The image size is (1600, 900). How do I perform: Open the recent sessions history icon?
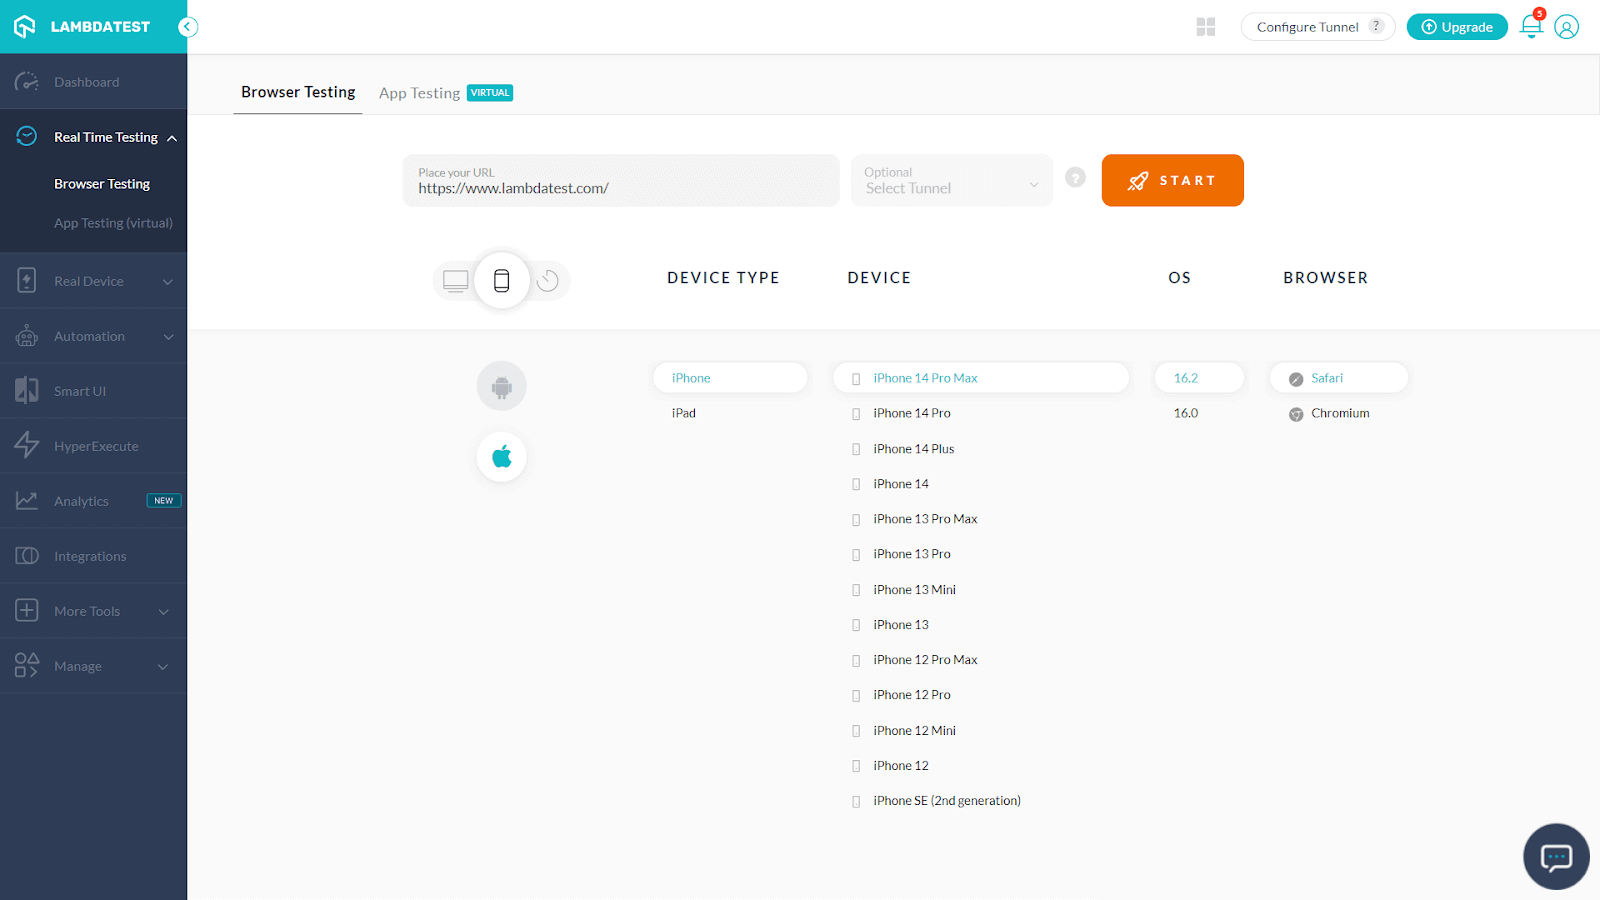coord(548,281)
